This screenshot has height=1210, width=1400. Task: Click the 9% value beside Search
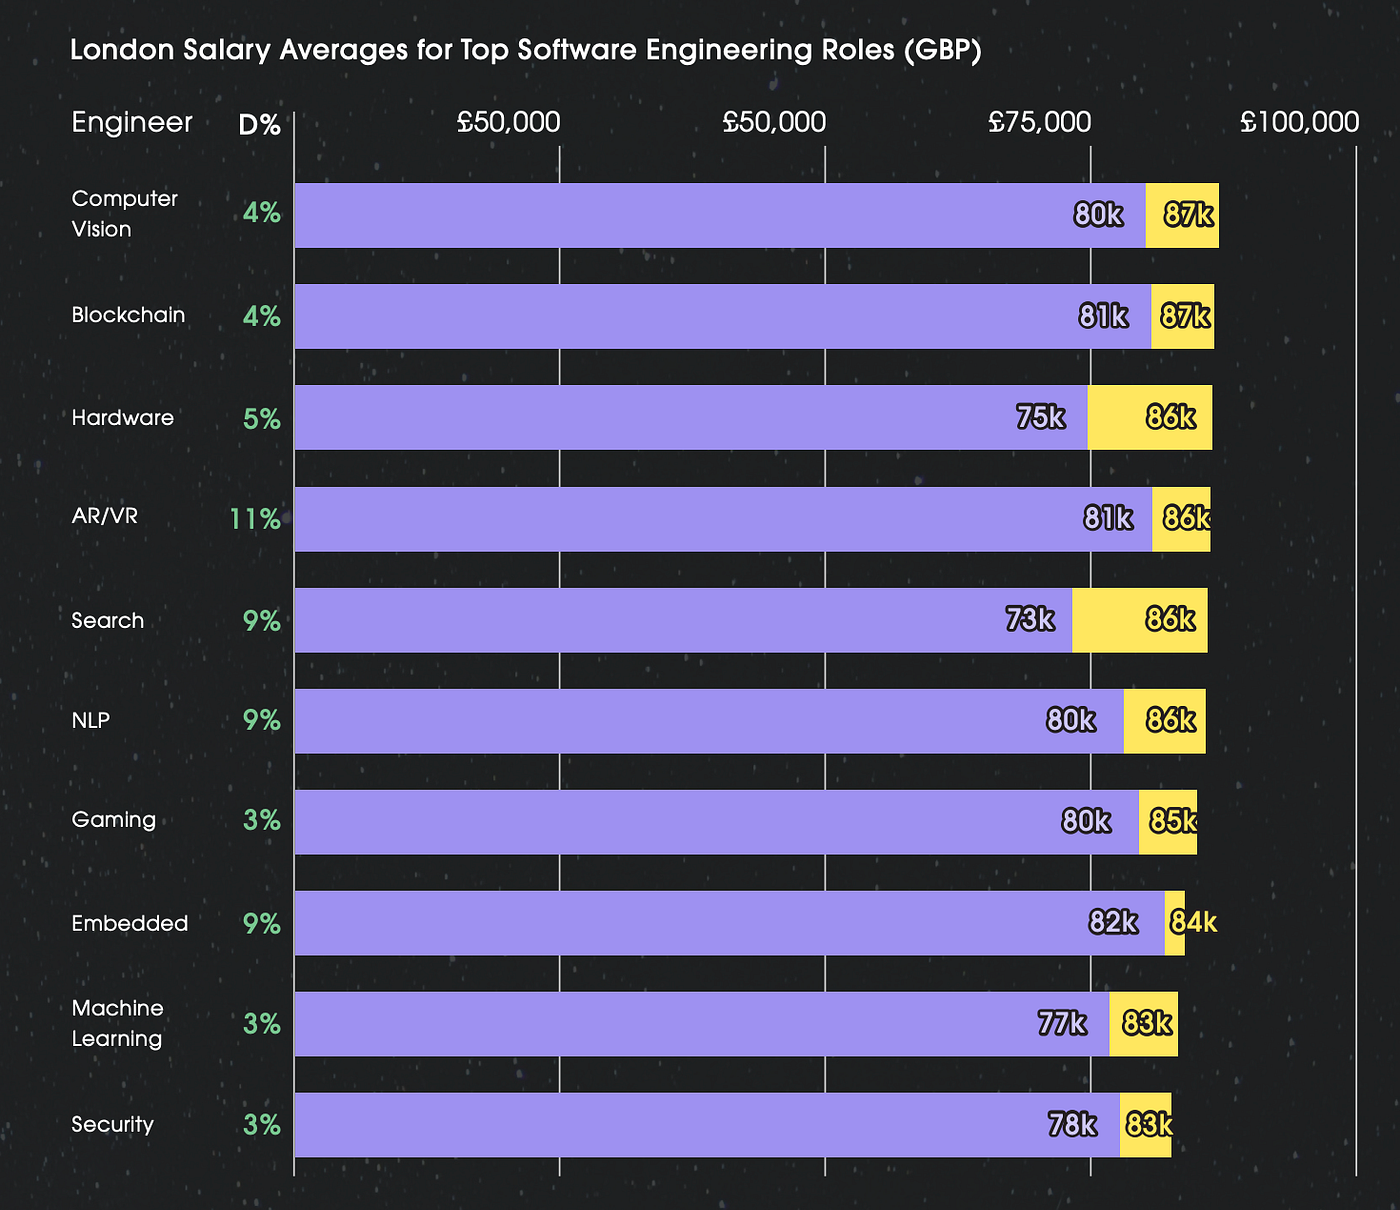262,620
